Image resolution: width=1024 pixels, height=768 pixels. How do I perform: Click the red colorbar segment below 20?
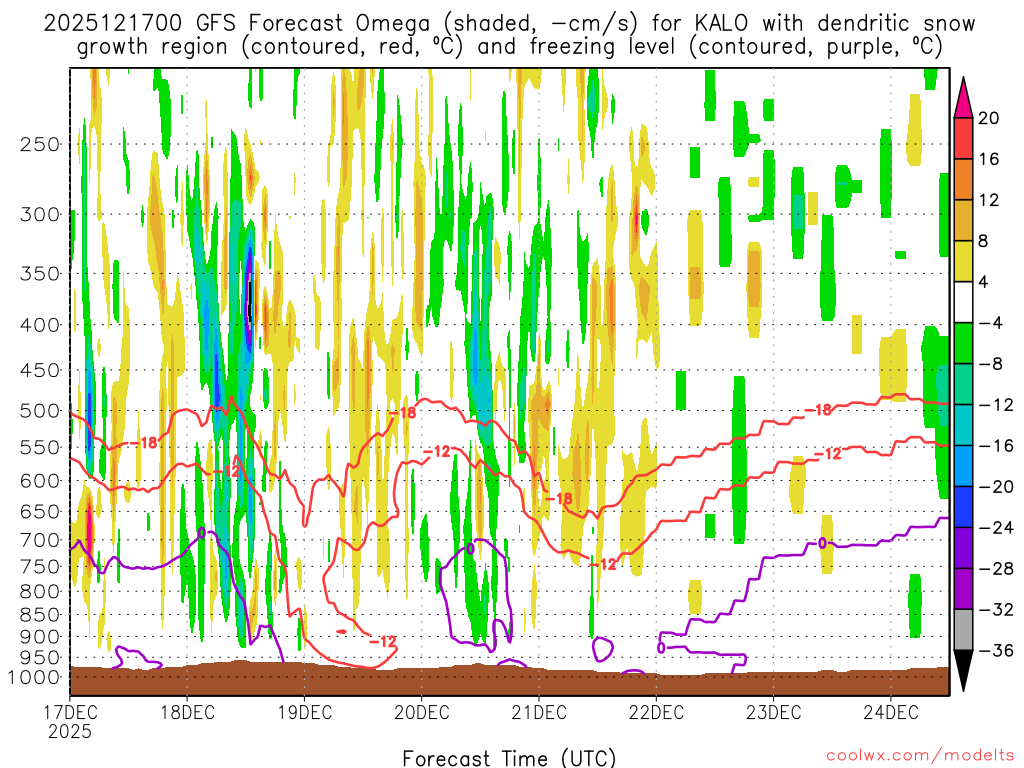point(963,138)
